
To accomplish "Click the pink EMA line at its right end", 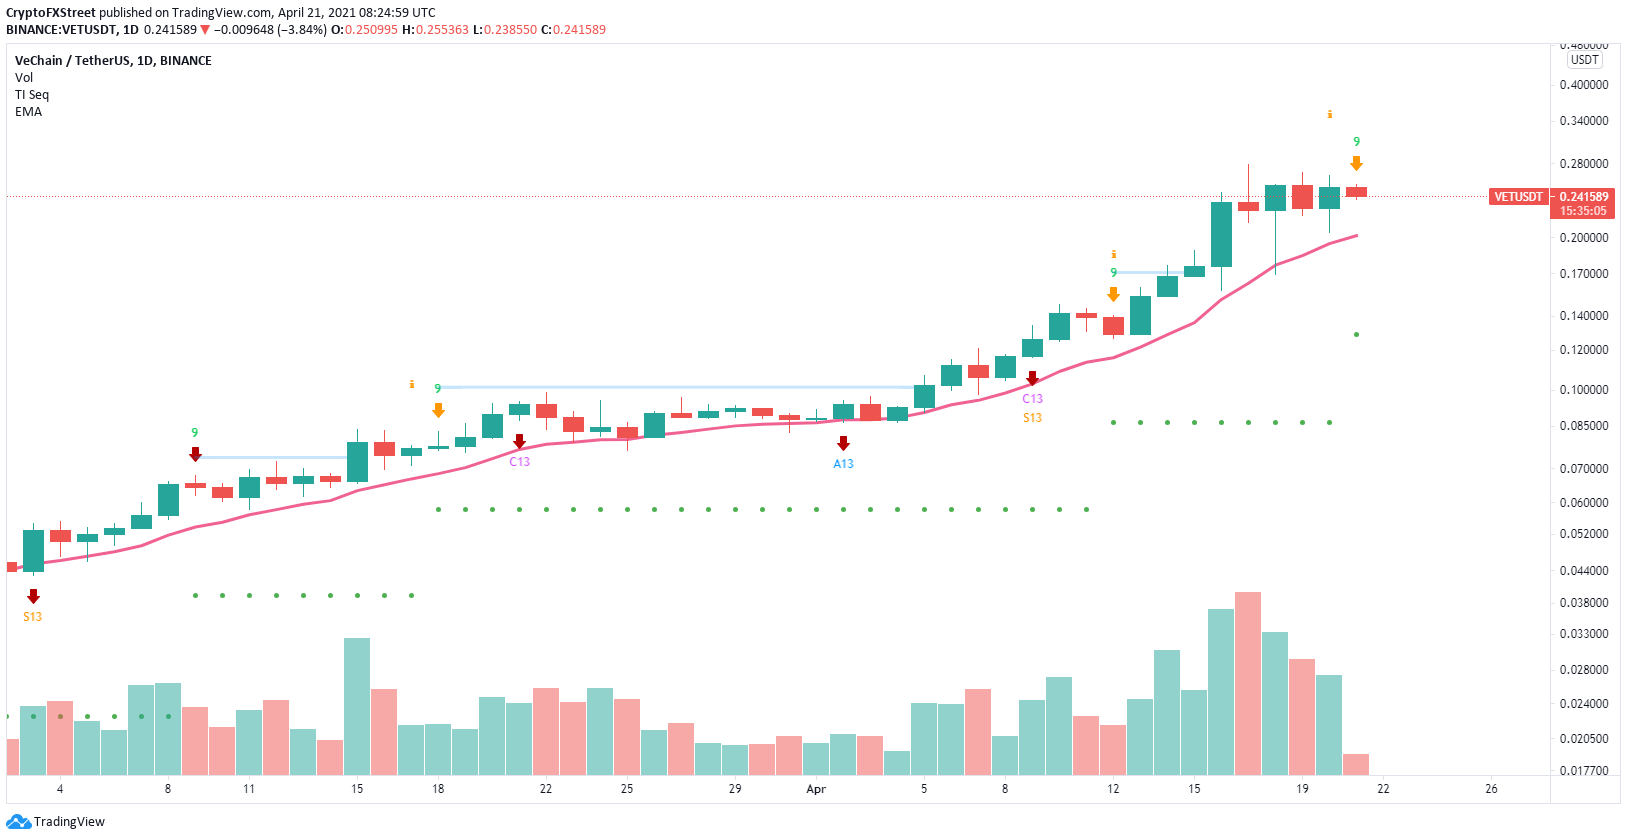I will coord(1354,236).
